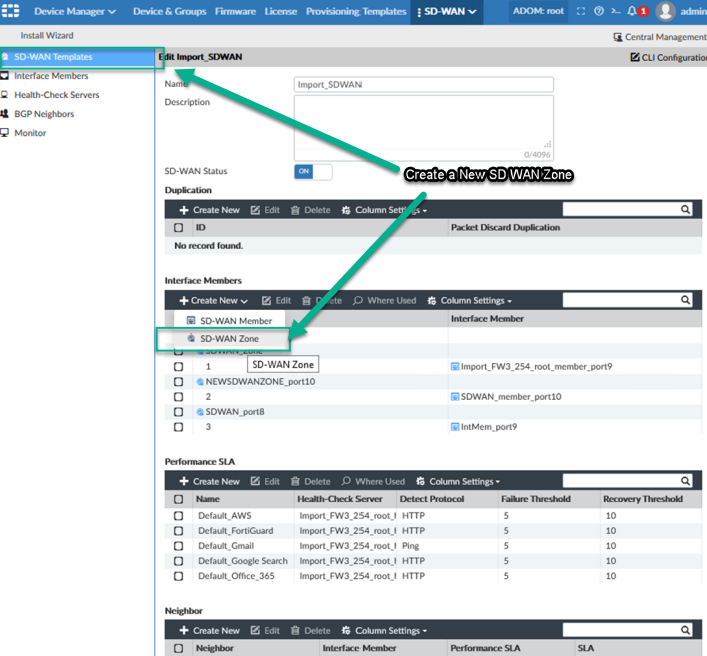Check the Default_AWS row checkbox
Screen dimensions: 707x656
click(x=179, y=516)
